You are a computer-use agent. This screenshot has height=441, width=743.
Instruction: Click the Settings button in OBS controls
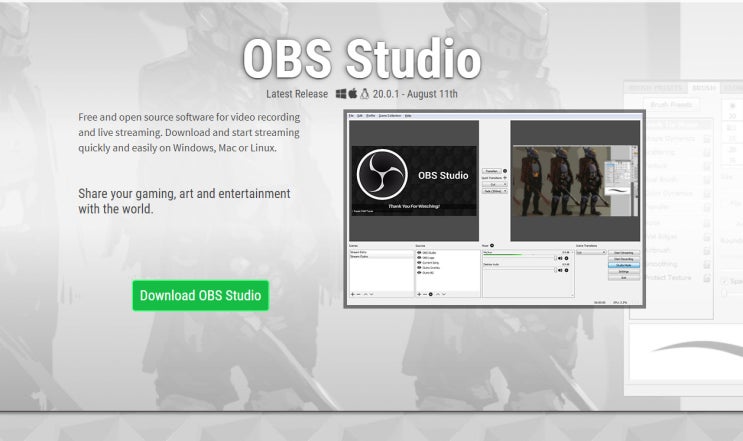pyautogui.click(x=624, y=271)
